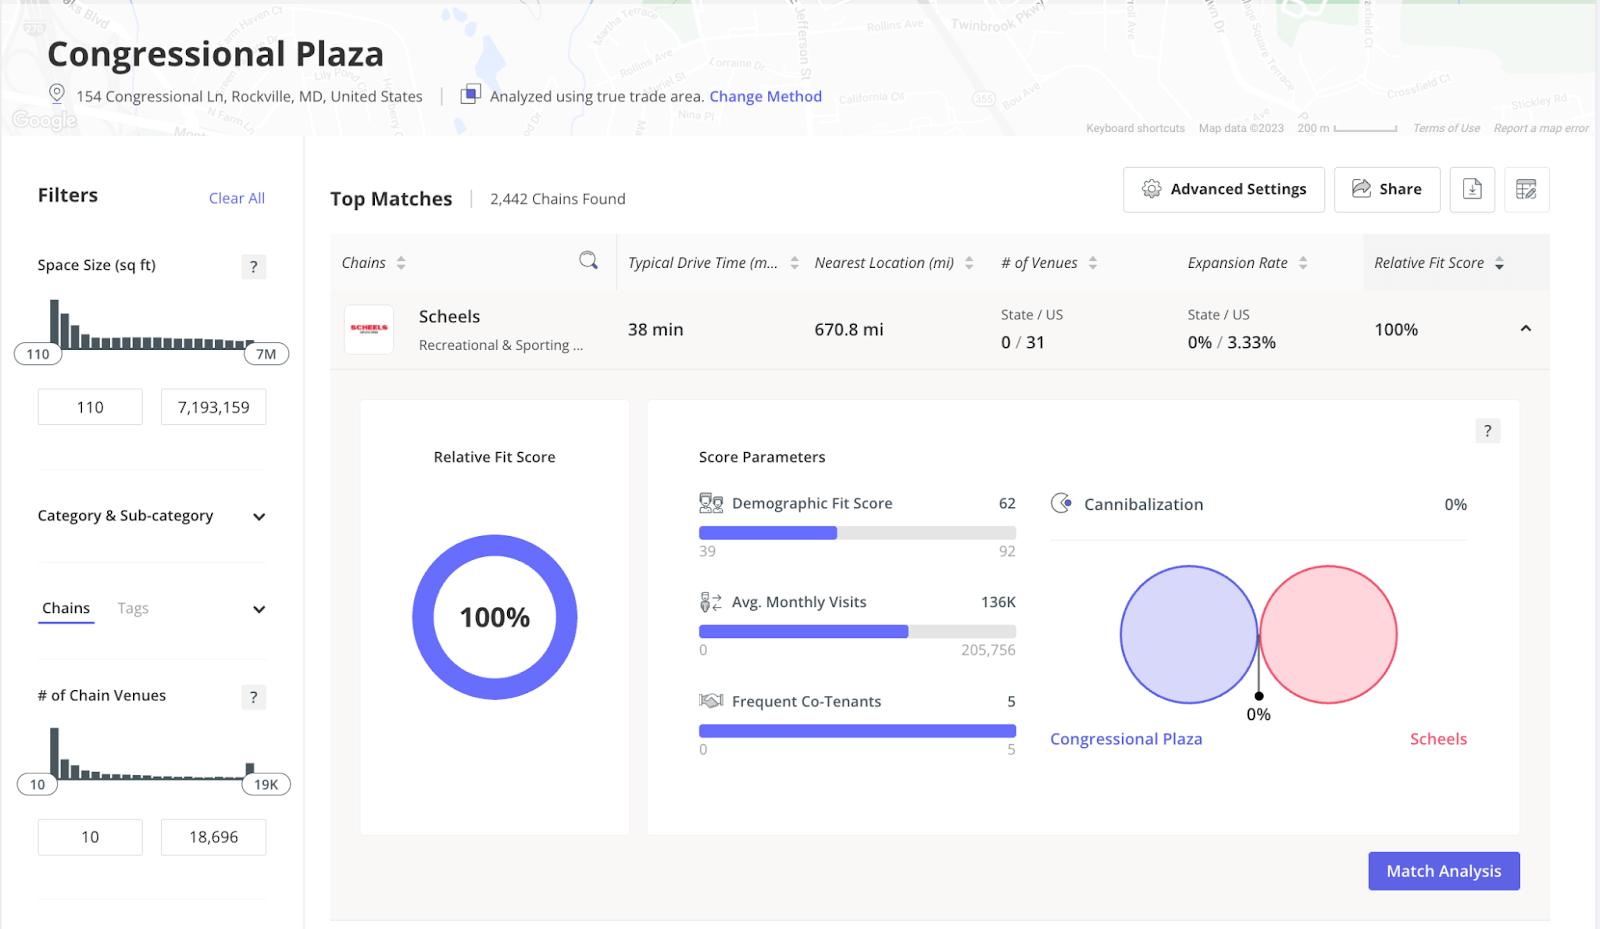Click the Change Method link
The image size is (1600, 929).
coord(765,95)
